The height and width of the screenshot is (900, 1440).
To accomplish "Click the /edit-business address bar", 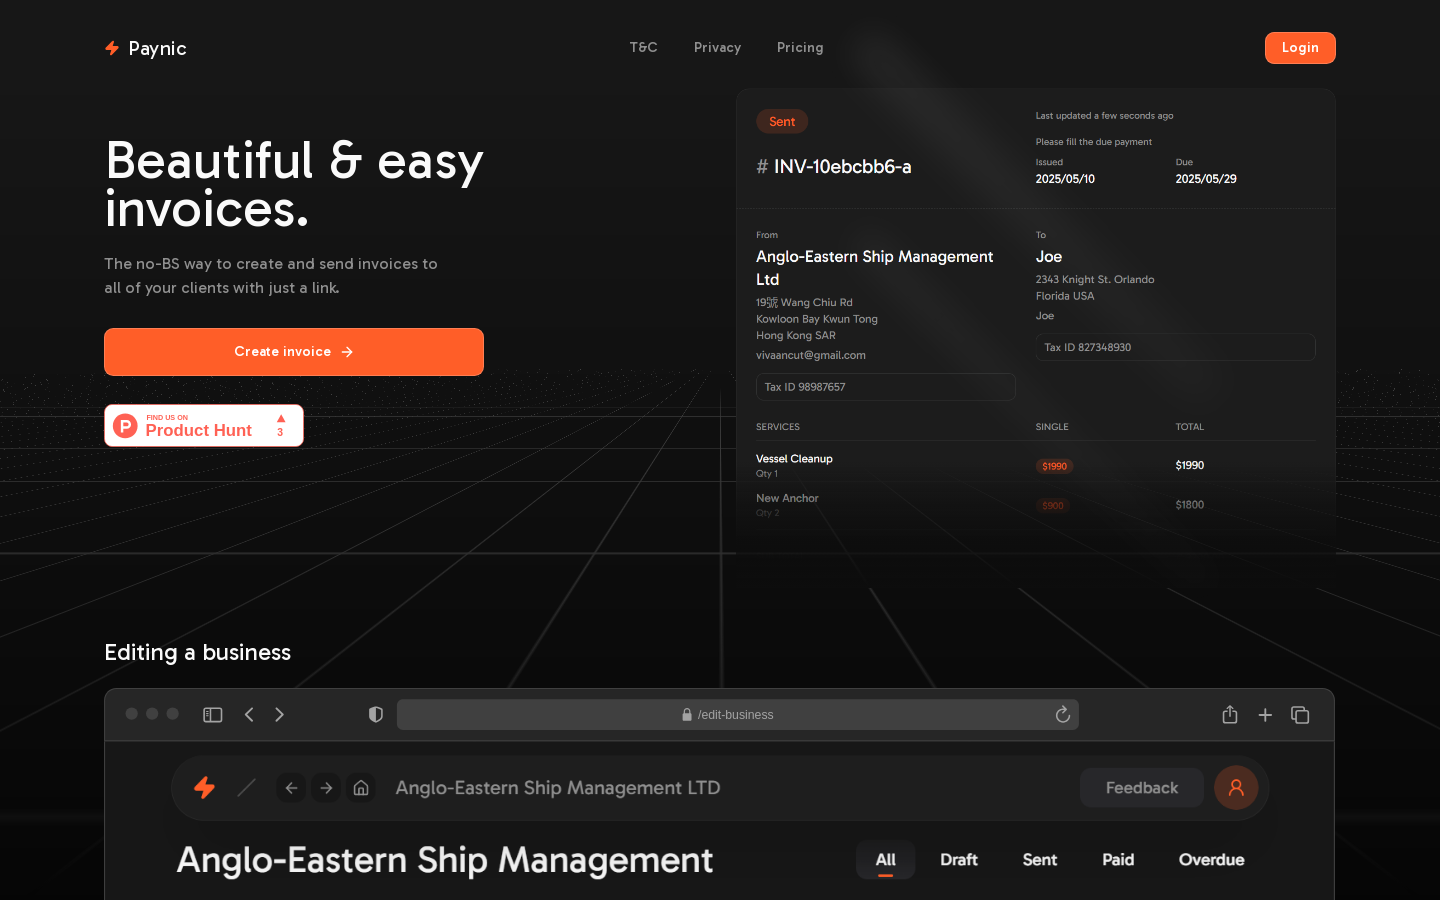I will 738,715.
